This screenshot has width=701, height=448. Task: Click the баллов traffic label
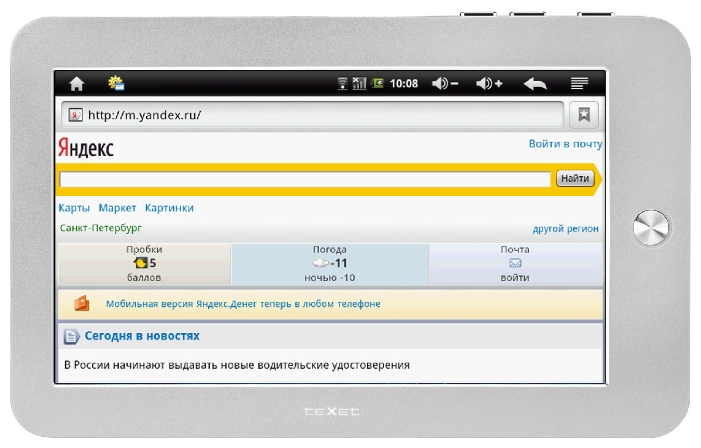point(144,278)
